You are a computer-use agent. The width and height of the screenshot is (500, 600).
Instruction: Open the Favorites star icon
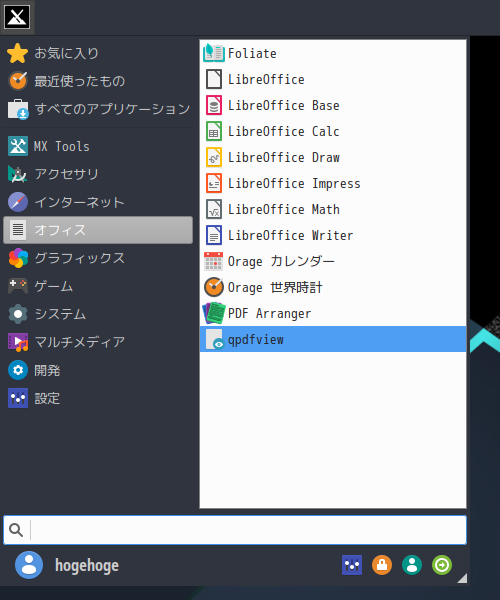18,53
